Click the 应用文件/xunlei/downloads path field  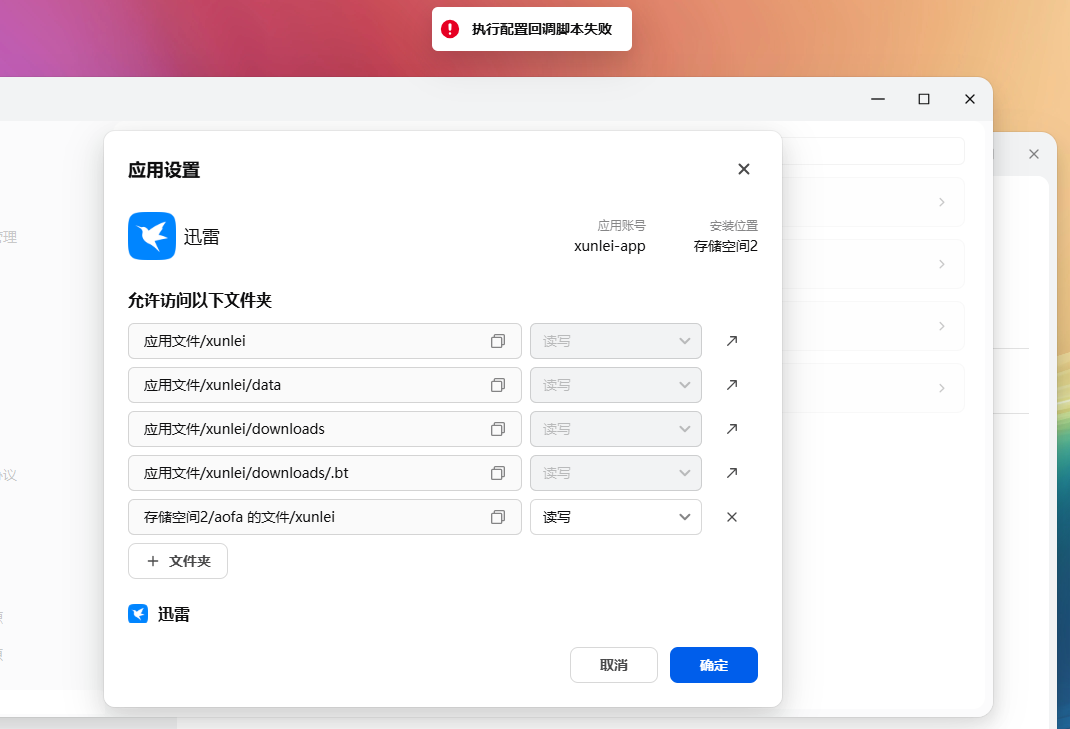click(x=325, y=429)
